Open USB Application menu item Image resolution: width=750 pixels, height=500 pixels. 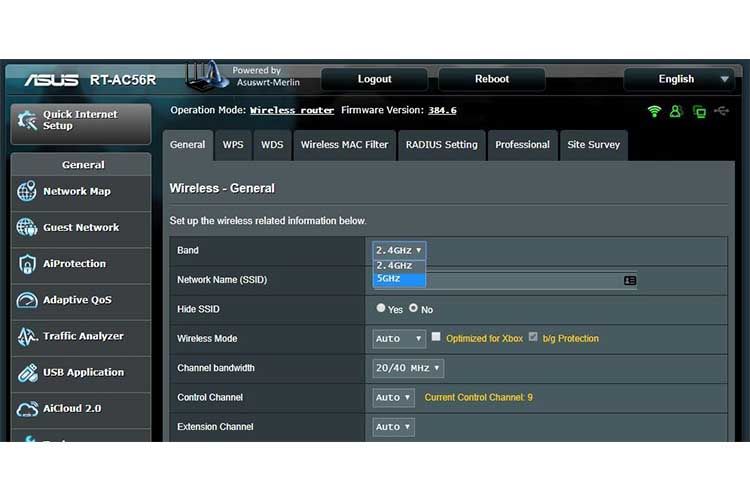(x=81, y=373)
